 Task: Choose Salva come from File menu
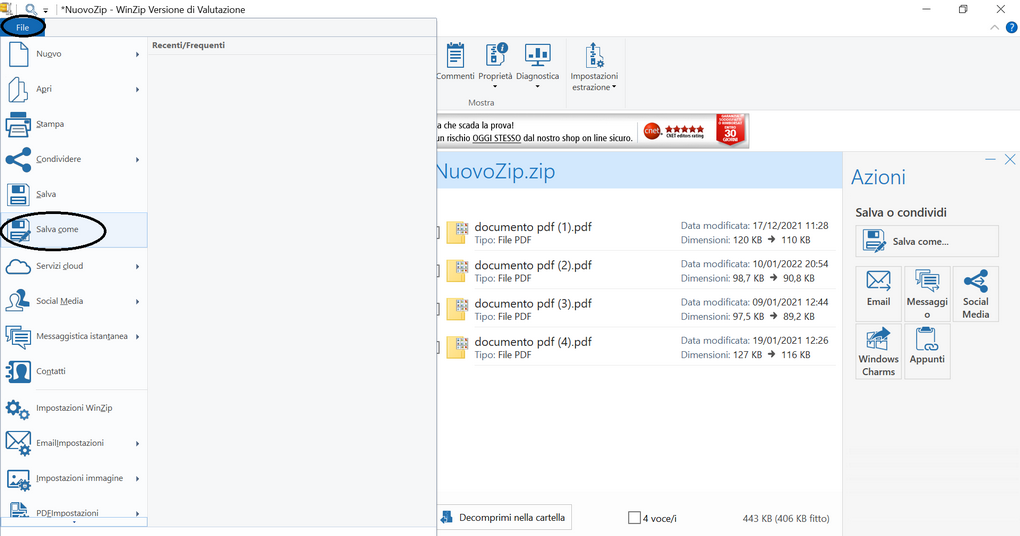point(74,230)
